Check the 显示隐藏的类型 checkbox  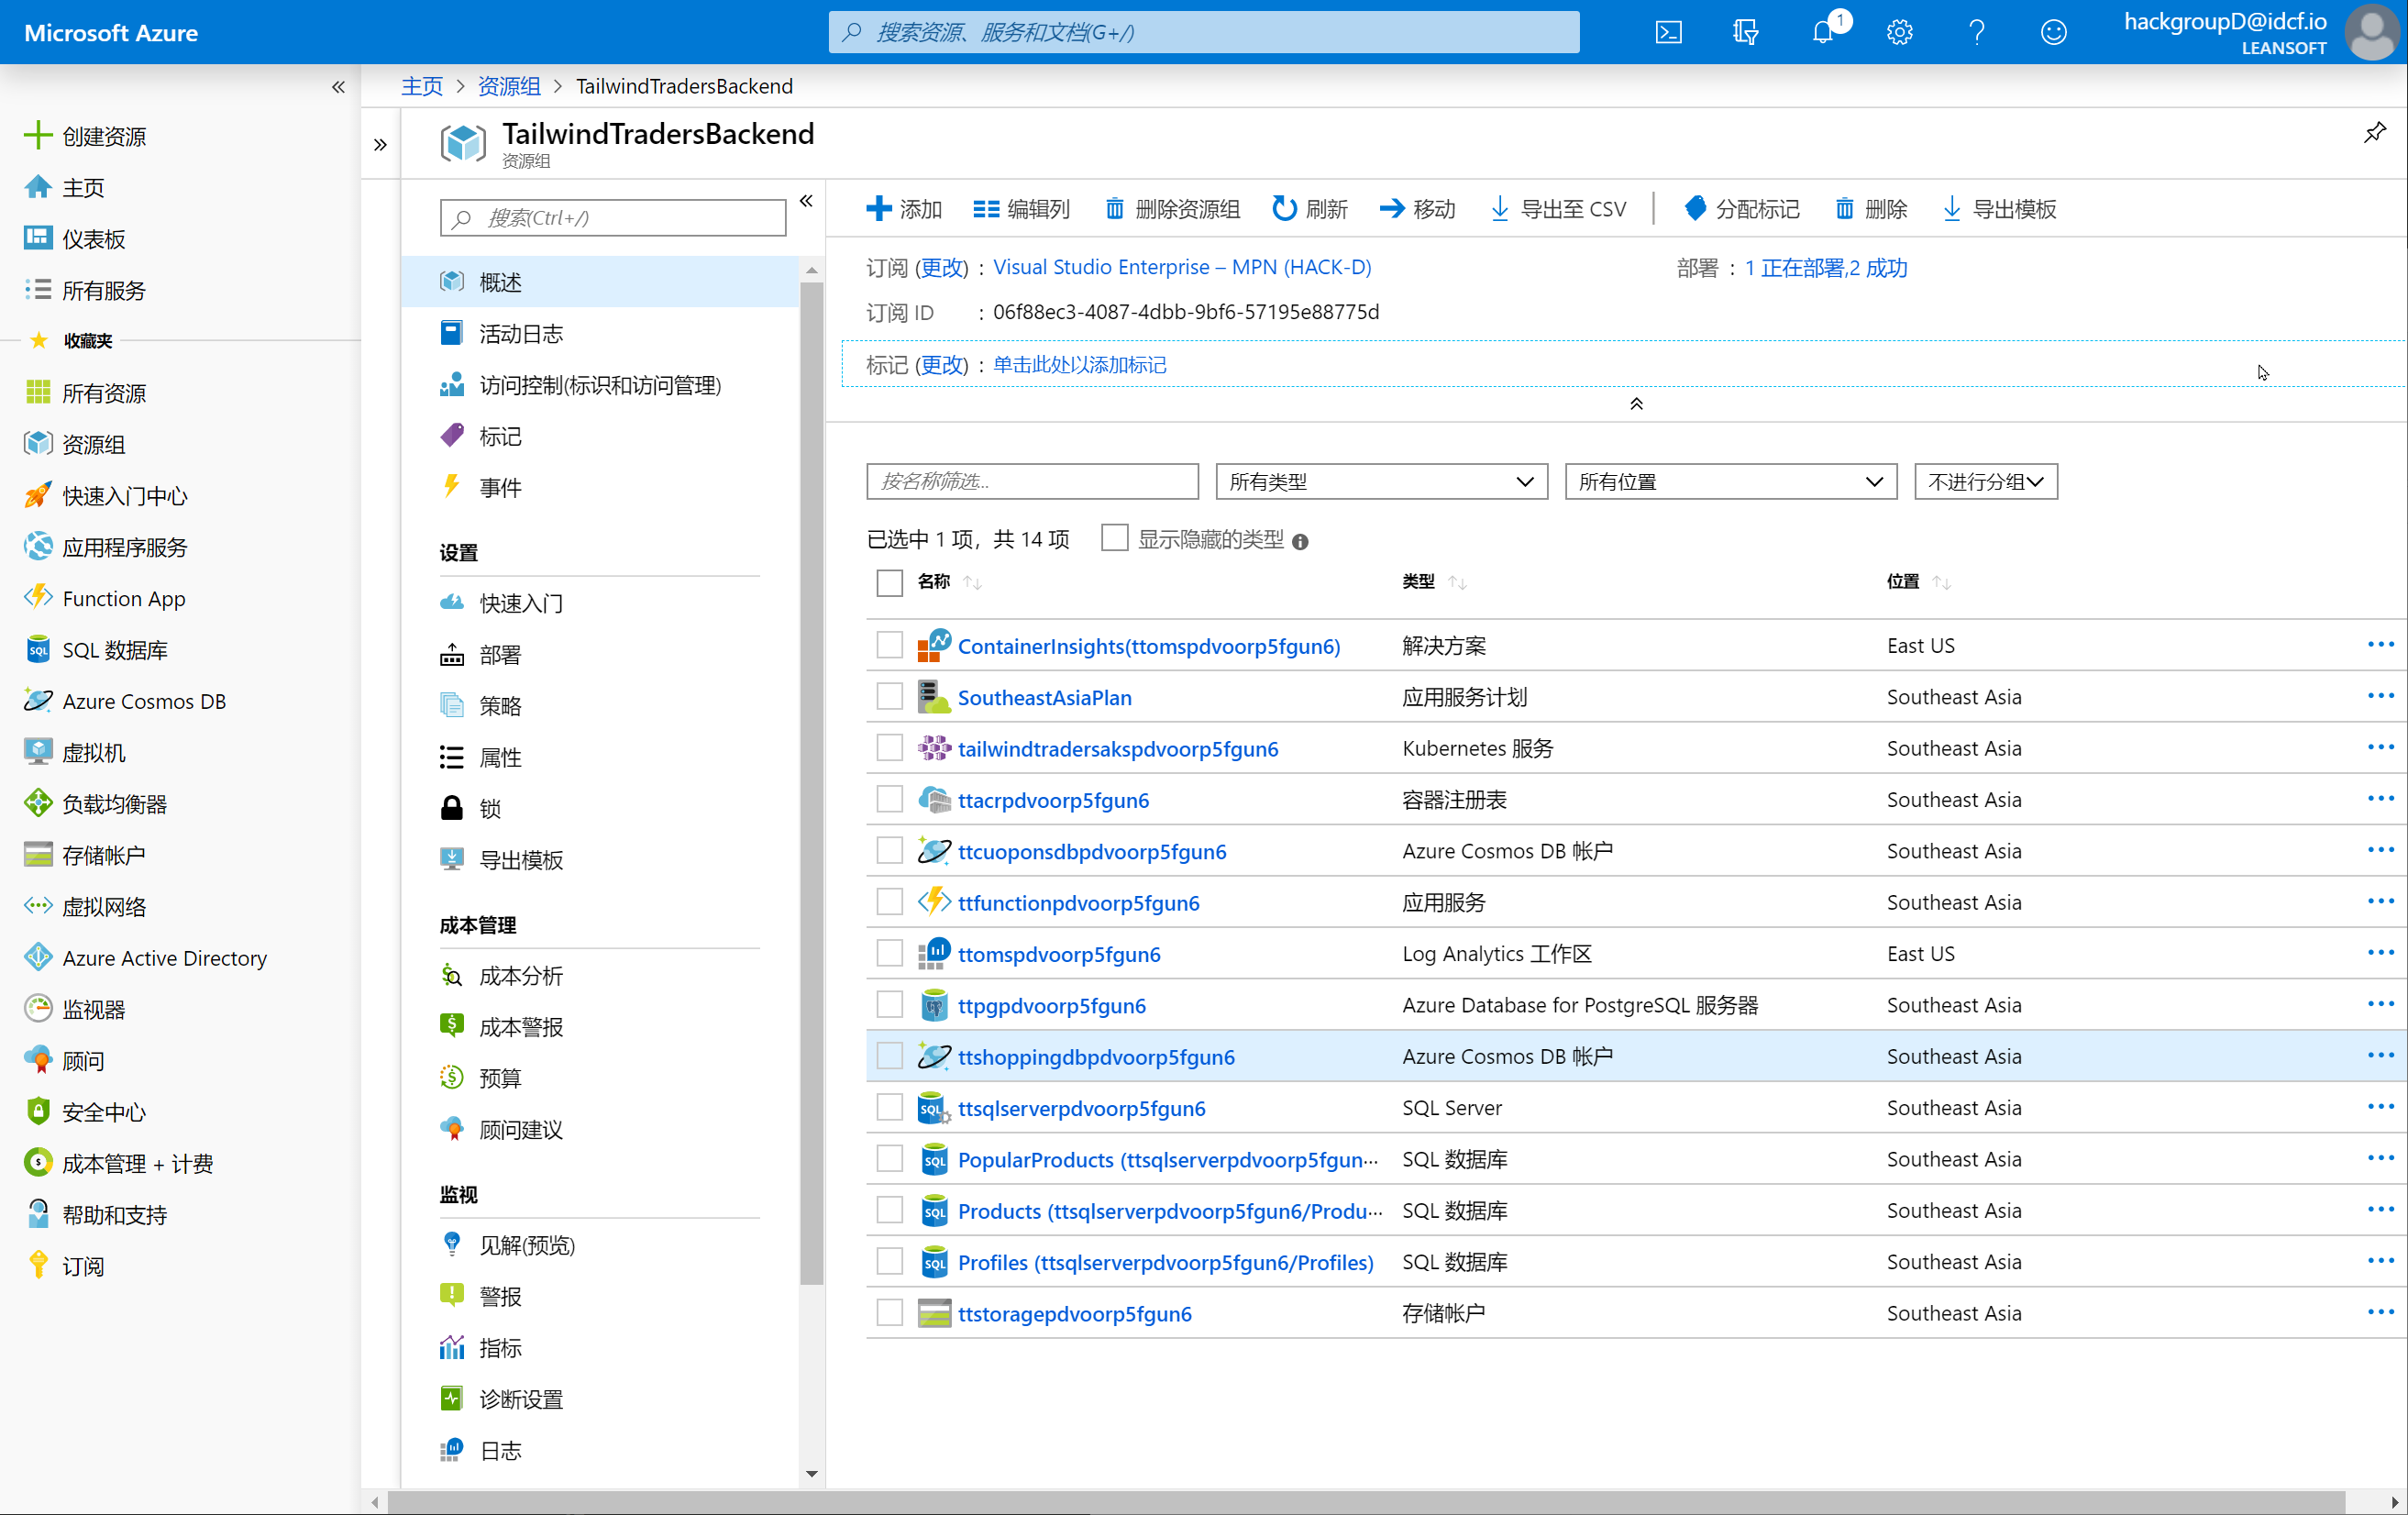tap(1114, 539)
